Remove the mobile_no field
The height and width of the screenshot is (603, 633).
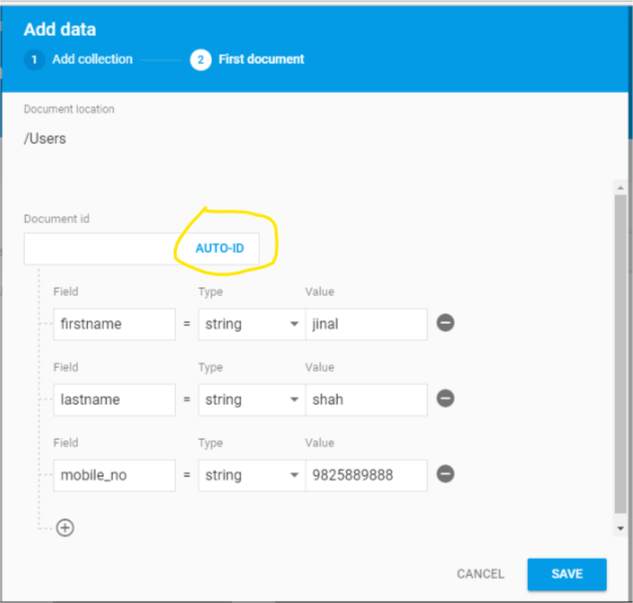pyautogui.click(x=446, y=475)
